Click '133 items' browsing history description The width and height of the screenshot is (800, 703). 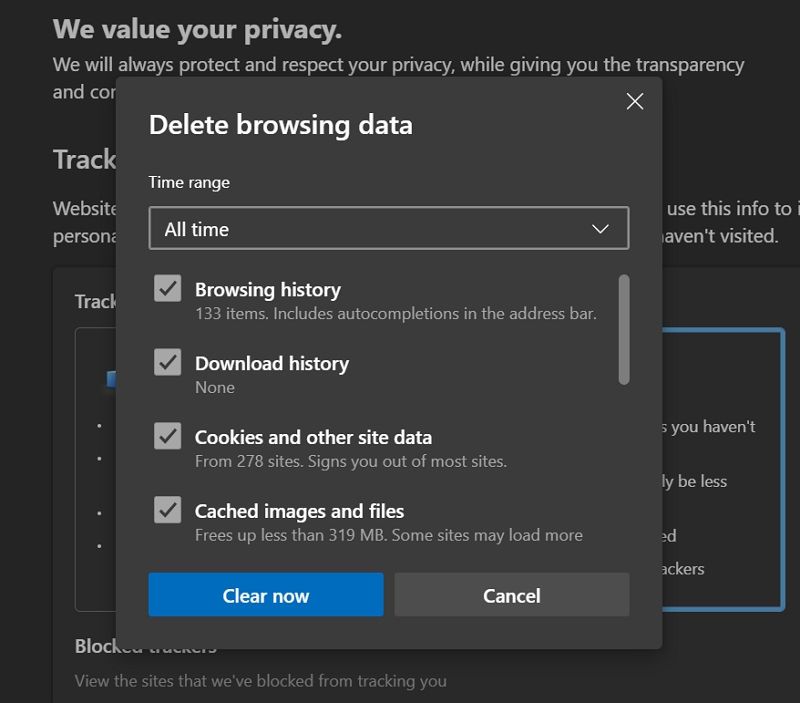[395, 313]
